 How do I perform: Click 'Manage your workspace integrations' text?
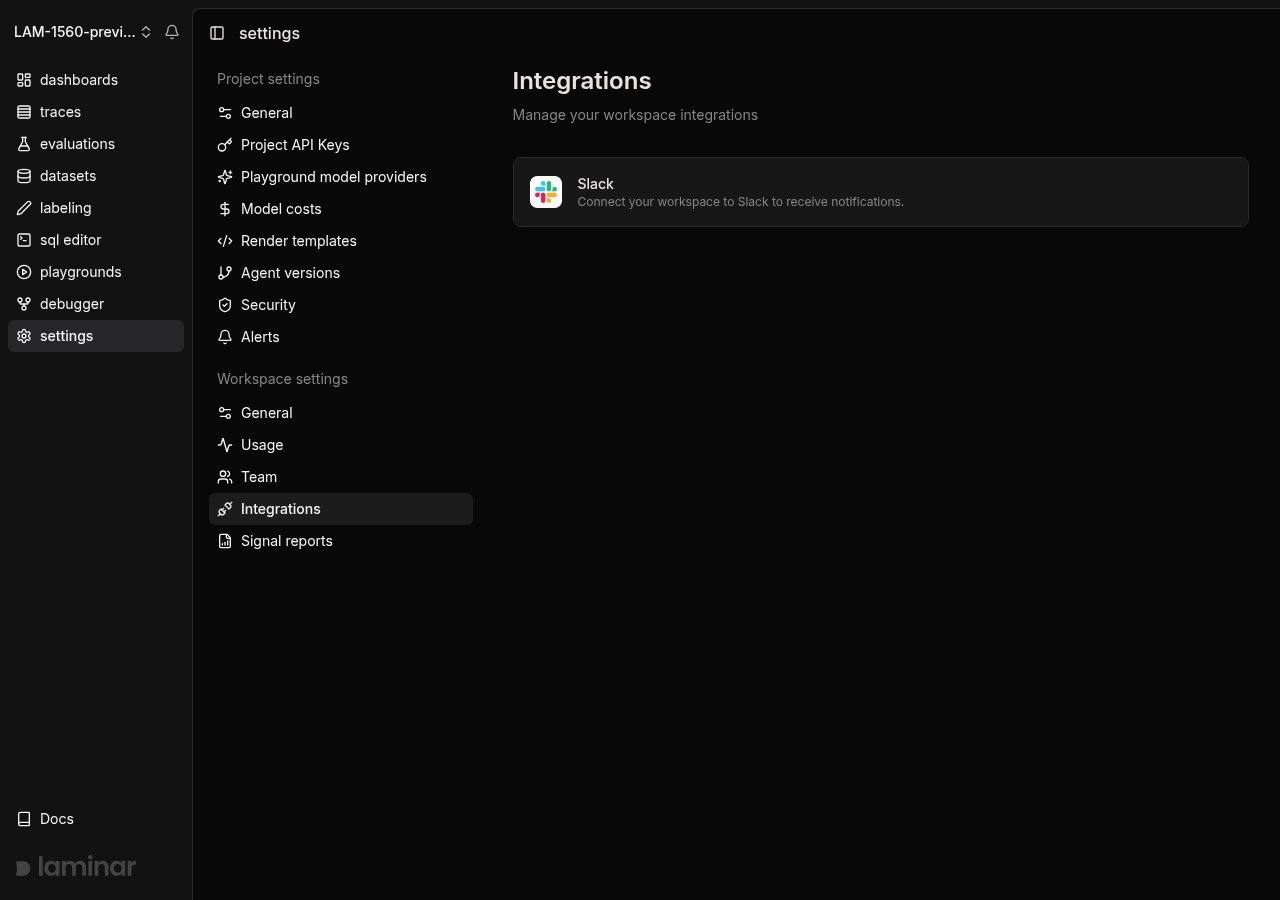point(635,115)
